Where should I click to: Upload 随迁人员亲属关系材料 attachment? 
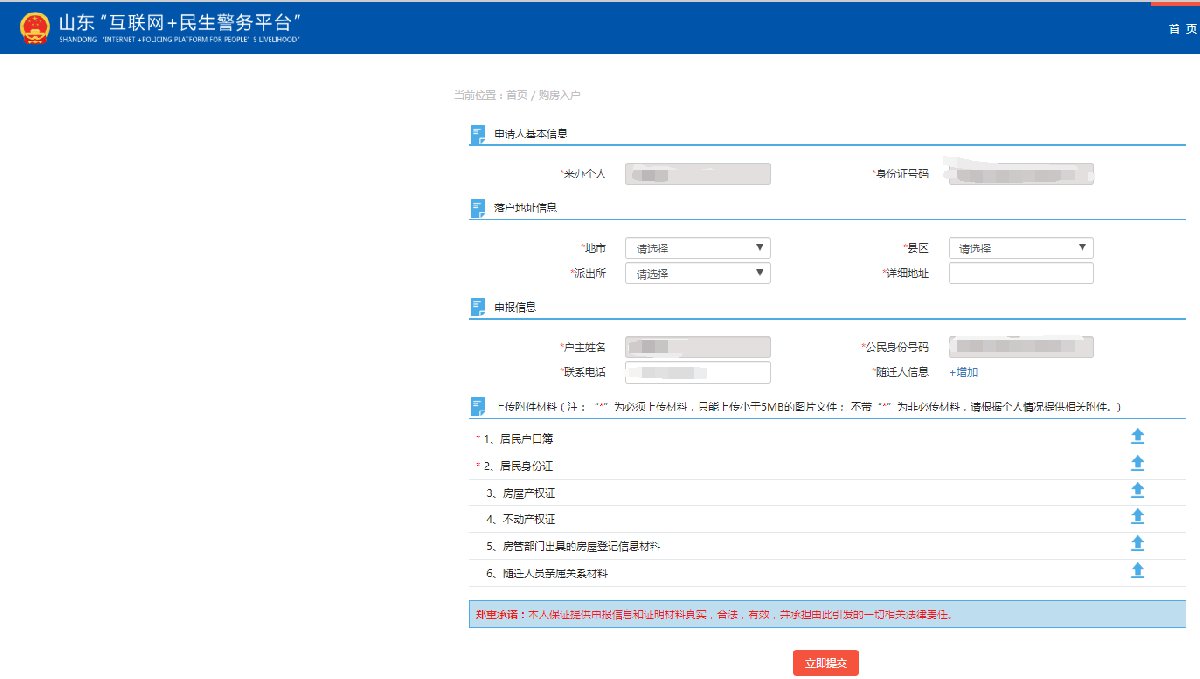pos(1137,570)
